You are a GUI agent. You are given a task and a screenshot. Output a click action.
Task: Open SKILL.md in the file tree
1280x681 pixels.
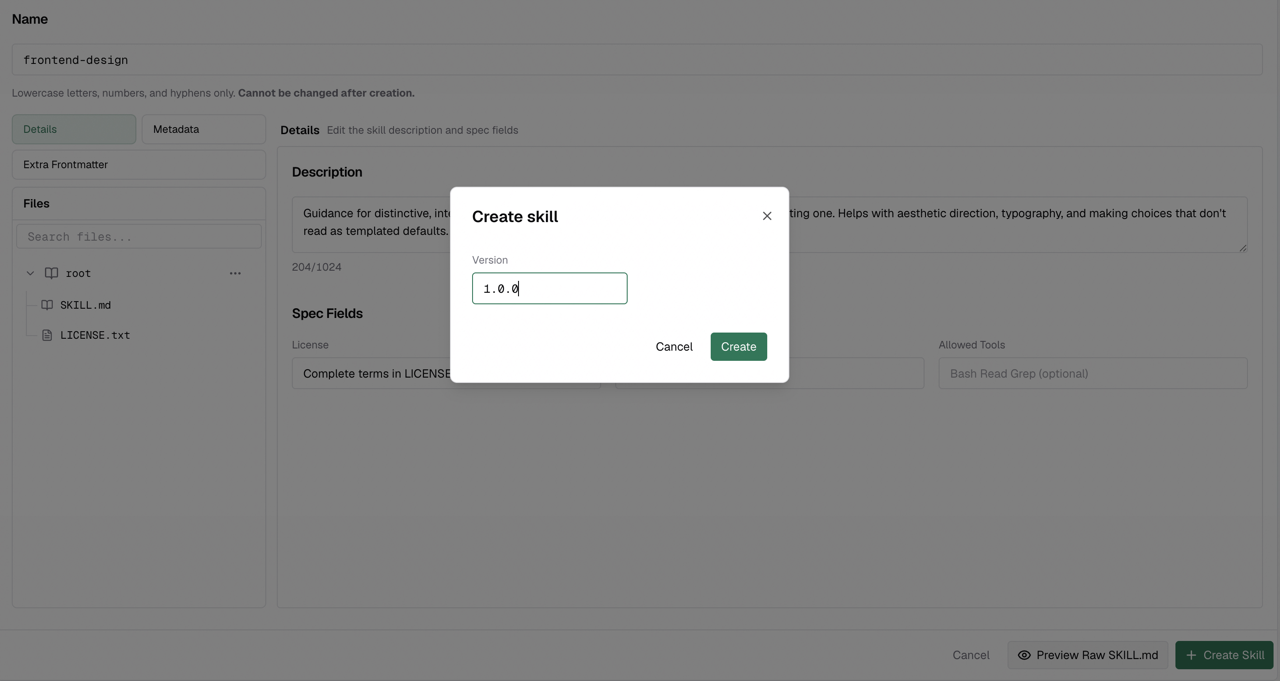85,305
